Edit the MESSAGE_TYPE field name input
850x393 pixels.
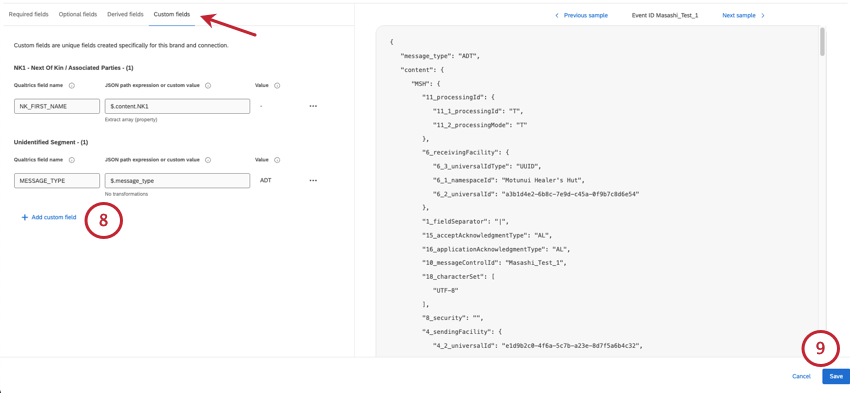[x=57, y=181]
